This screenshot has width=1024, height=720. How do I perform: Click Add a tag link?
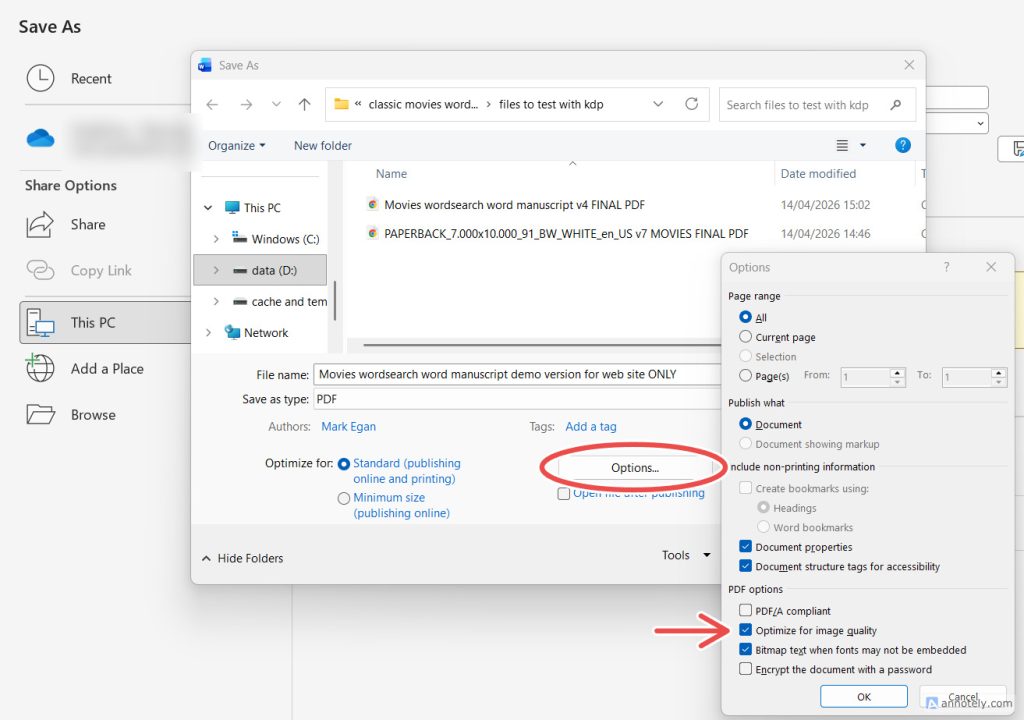(x=590, y=427)
